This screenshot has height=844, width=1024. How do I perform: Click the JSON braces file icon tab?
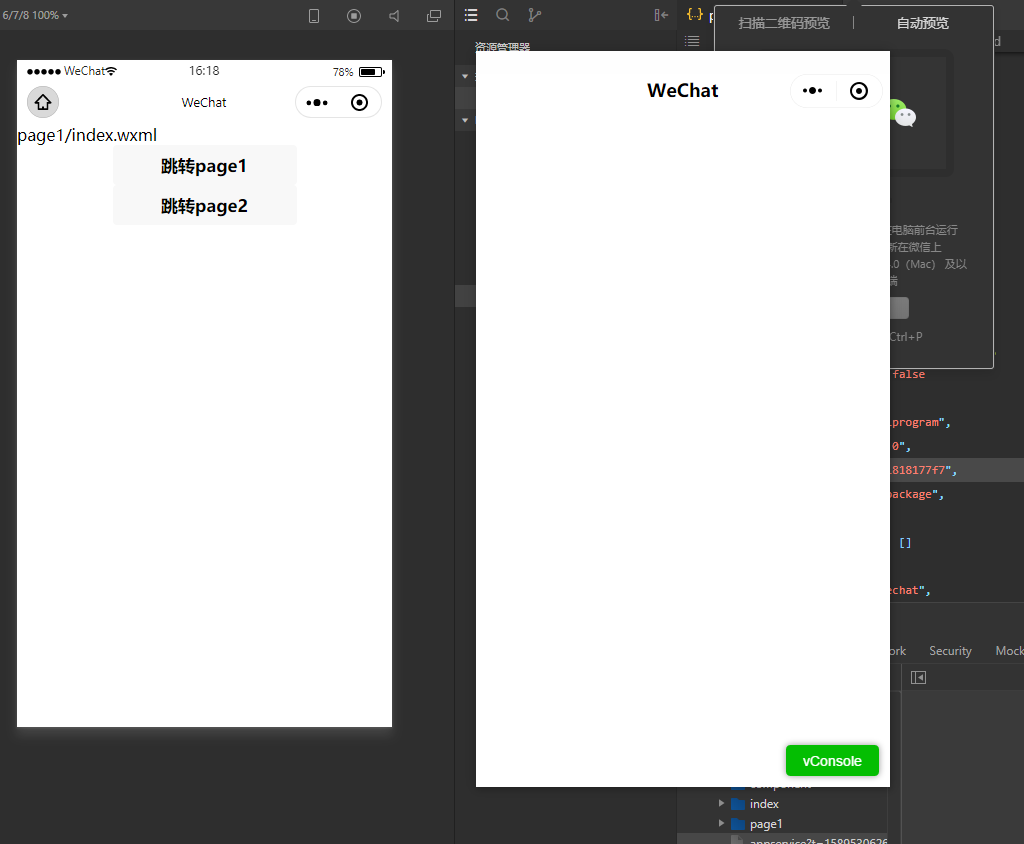tap(695, 14)
